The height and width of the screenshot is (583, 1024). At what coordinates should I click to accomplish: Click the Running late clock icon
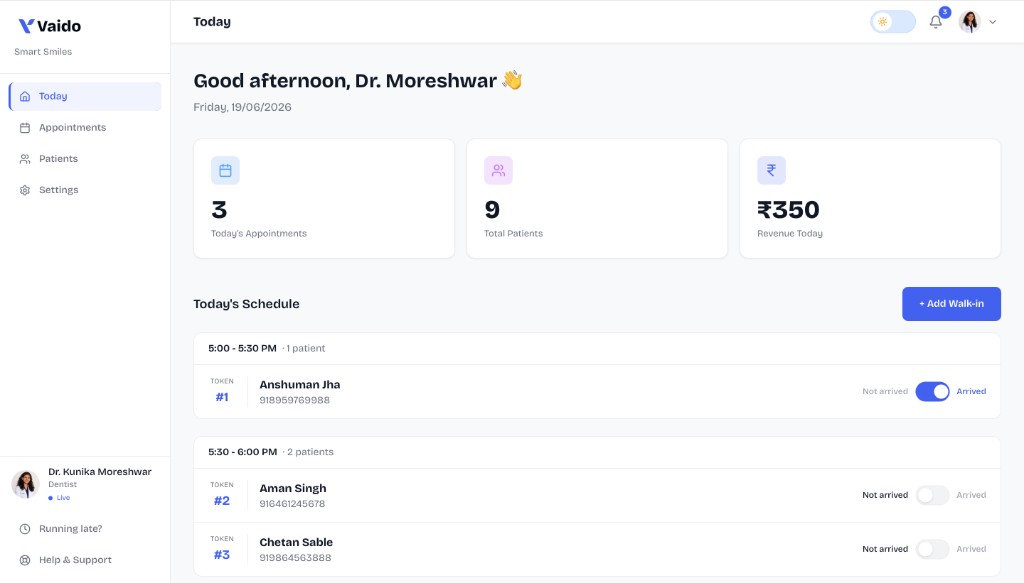(x=25, y=529)
